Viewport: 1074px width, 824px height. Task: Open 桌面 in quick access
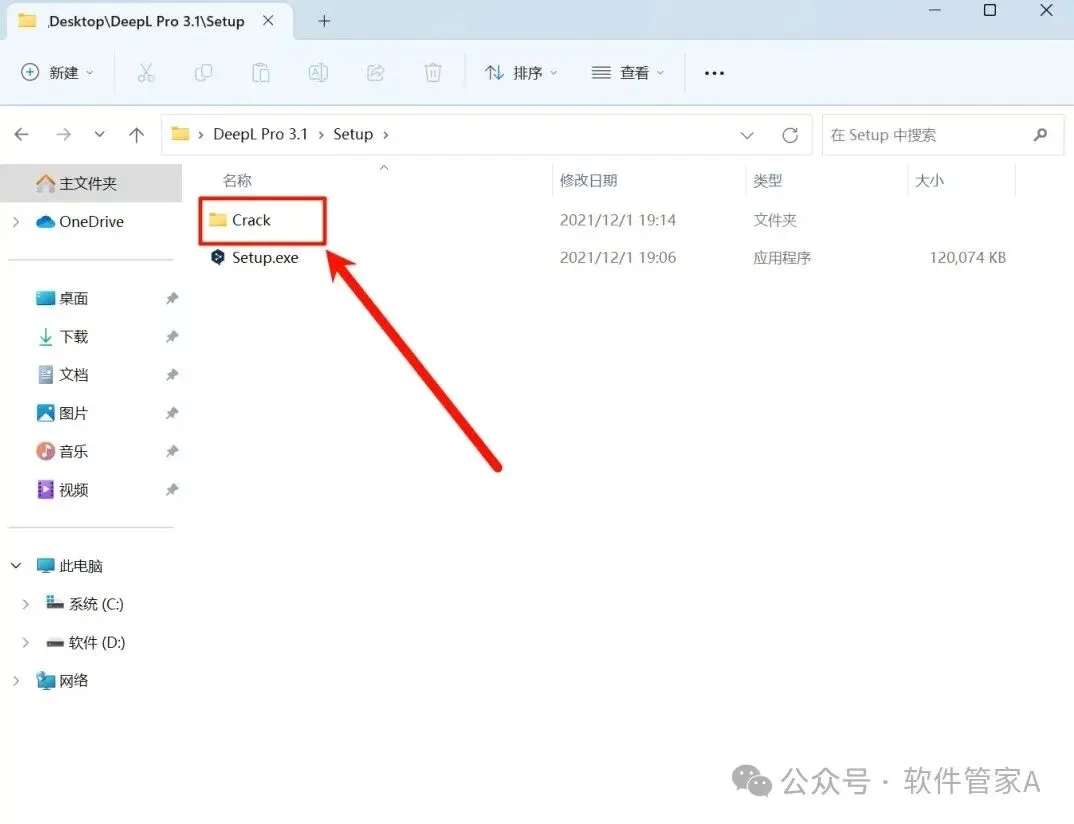(62, 299)
